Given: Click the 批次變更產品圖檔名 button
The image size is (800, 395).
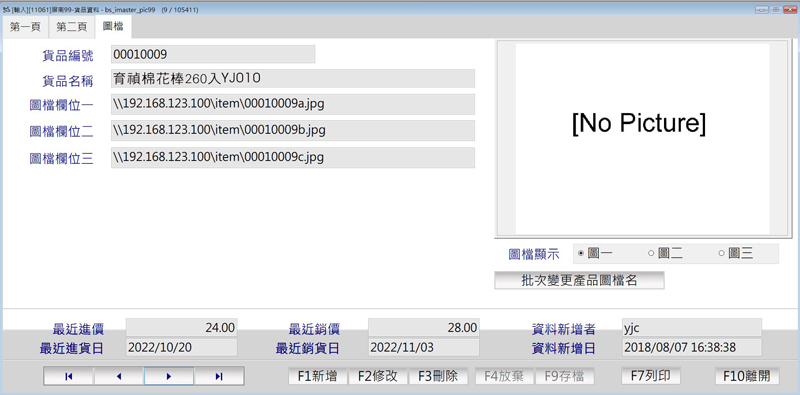Looking at the screenshot, I should (579, 280).
